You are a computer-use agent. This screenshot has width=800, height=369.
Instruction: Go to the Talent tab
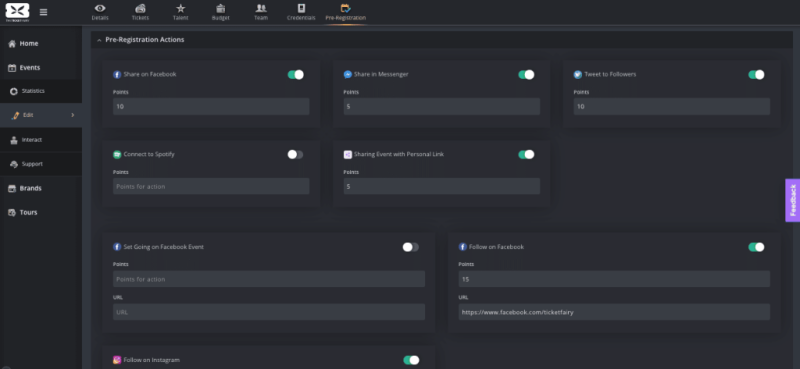click(x=181, y=12)
